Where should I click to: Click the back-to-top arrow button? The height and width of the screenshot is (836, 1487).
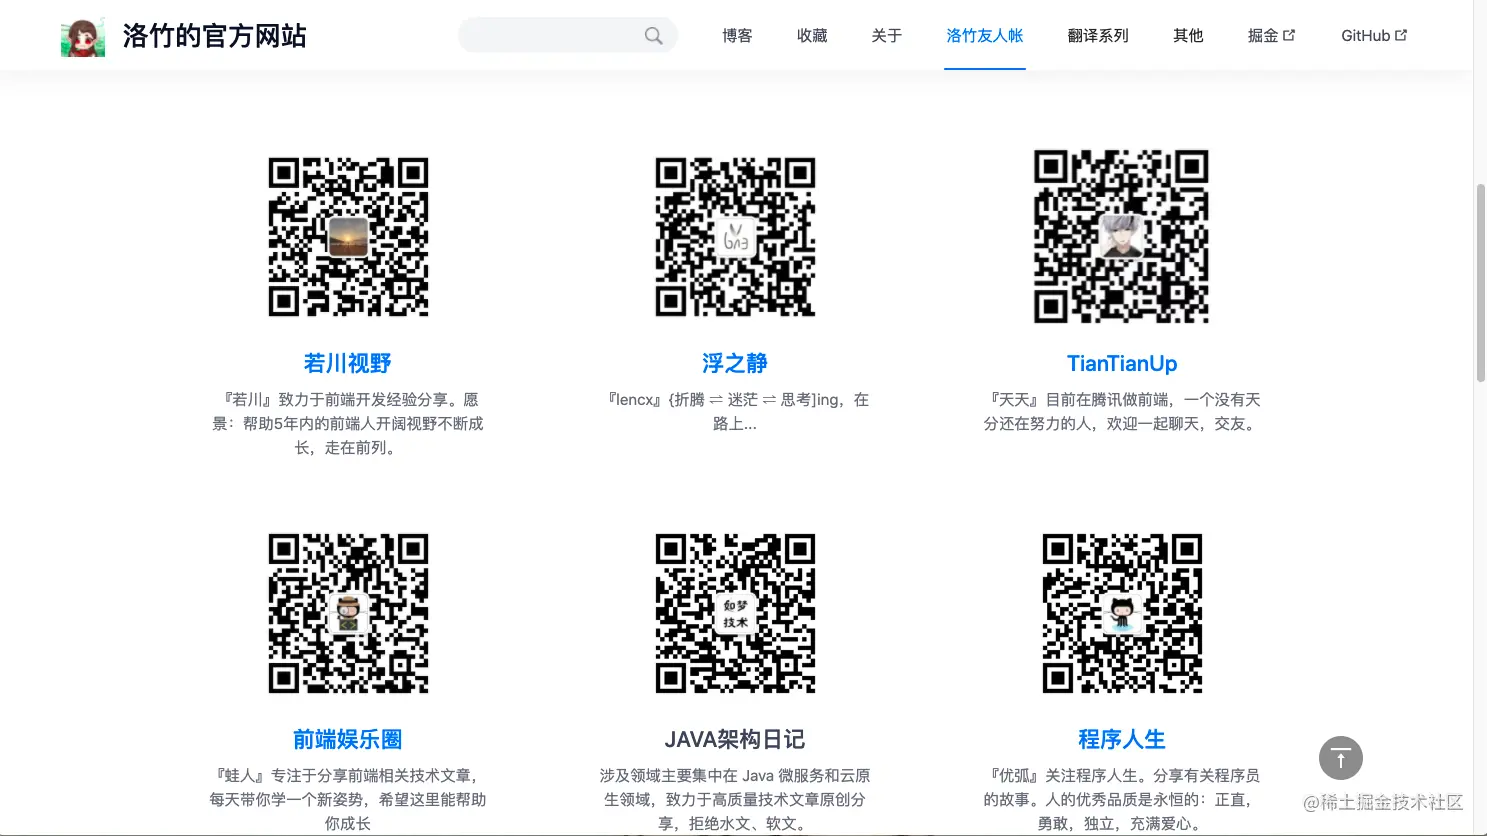click(x=1341, y=758)
